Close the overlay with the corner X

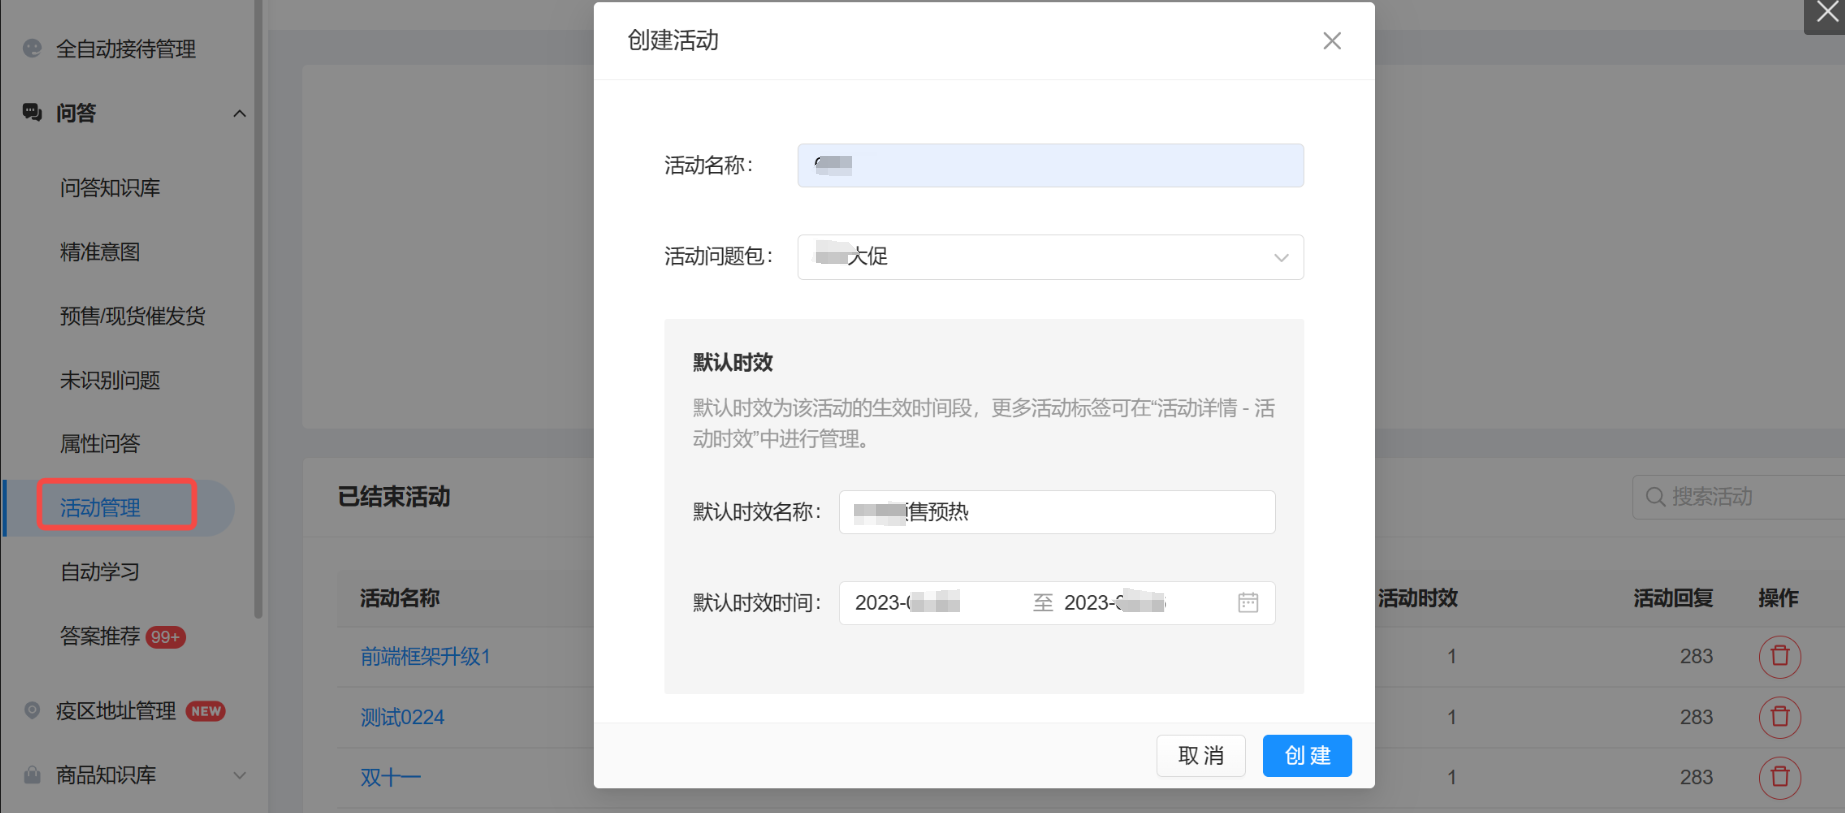click(x=1827, y=14)
